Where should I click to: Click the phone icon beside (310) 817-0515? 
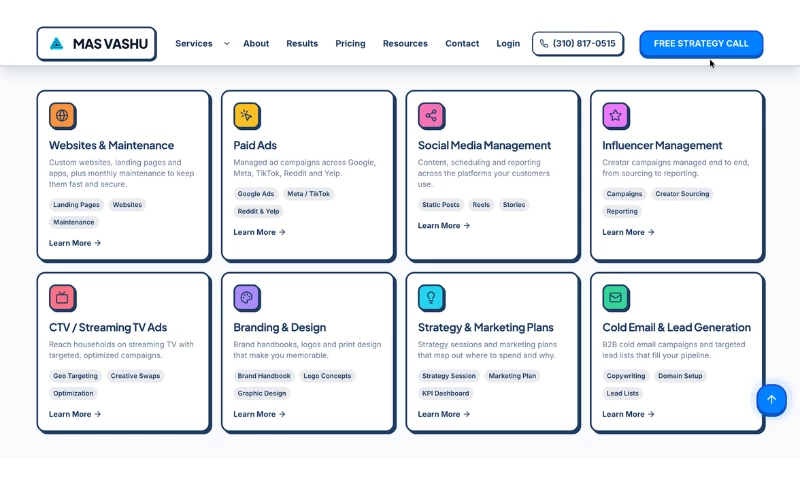(544, 44)
